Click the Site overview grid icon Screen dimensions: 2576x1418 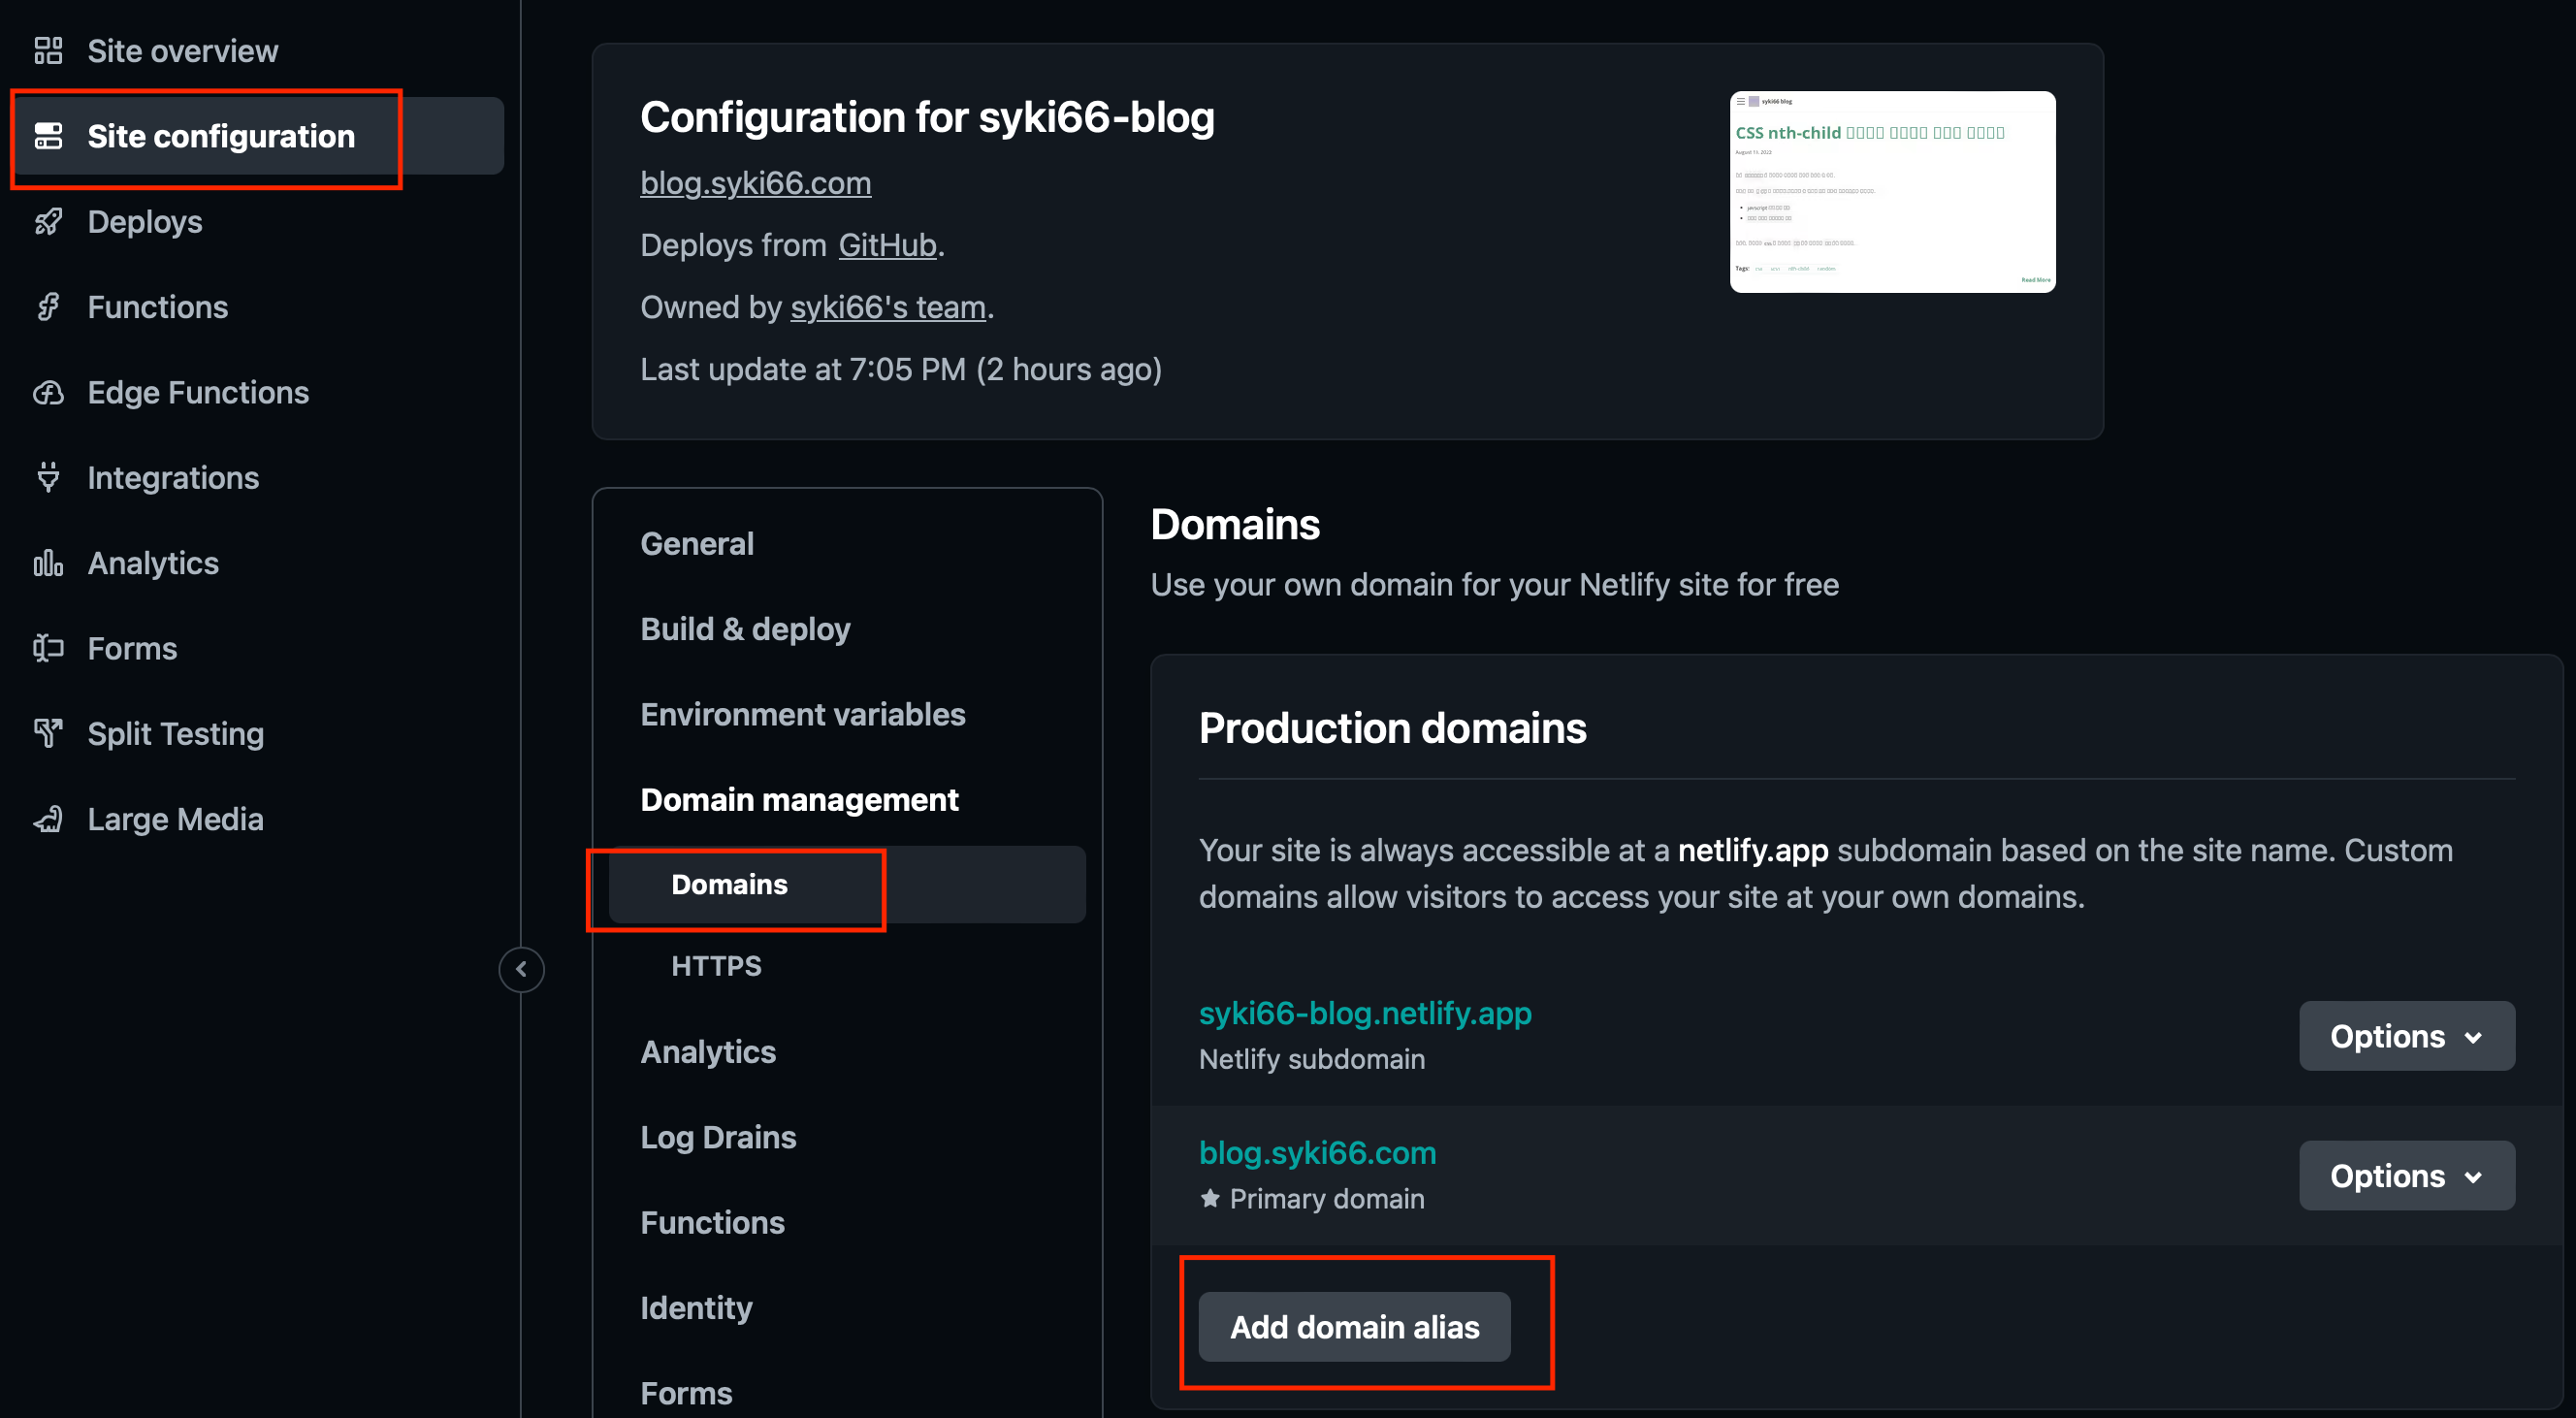pos(48,50)
